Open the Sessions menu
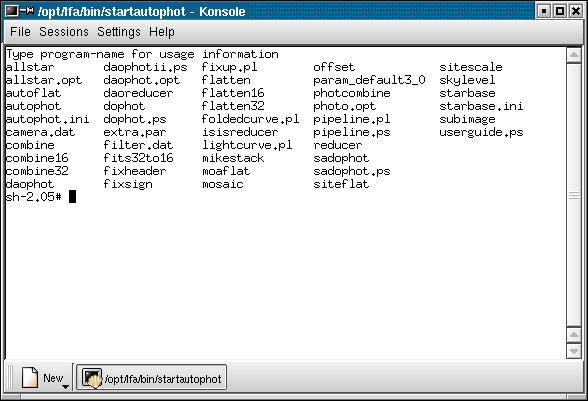The height and width of the screenshot is (401, 588). (x=64, y=32)
